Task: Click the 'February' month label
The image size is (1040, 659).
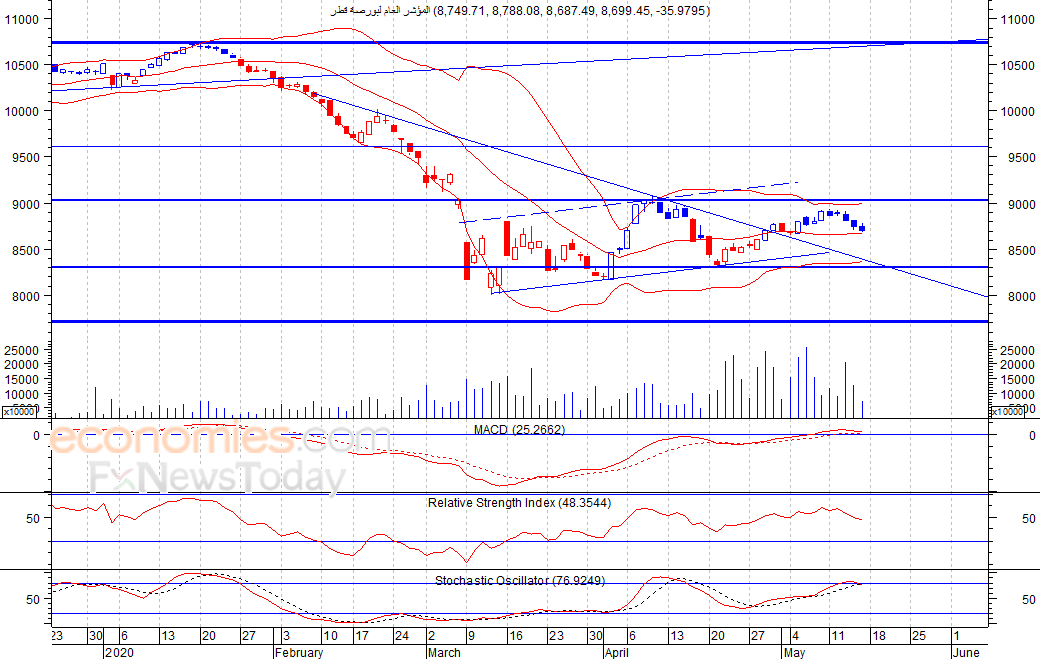Action: coord(299,652)
